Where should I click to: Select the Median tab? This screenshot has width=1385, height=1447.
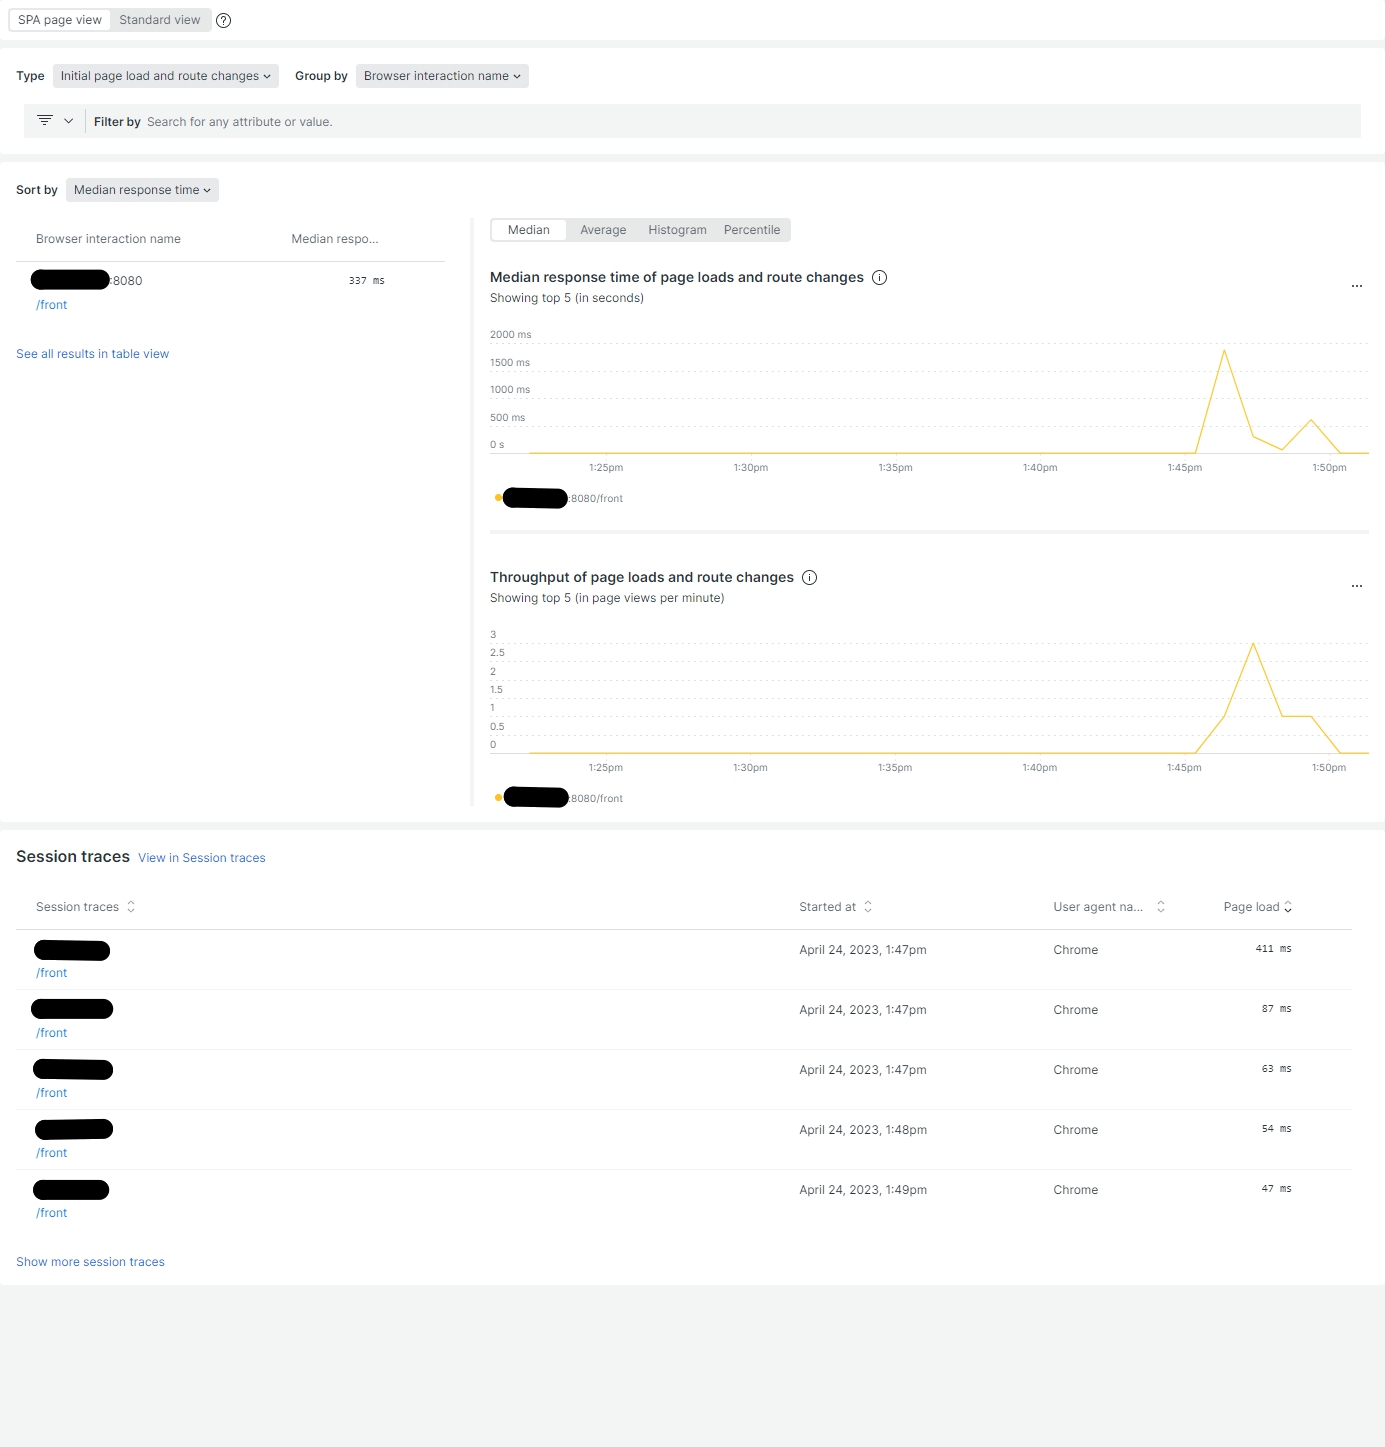pos(529,230)
